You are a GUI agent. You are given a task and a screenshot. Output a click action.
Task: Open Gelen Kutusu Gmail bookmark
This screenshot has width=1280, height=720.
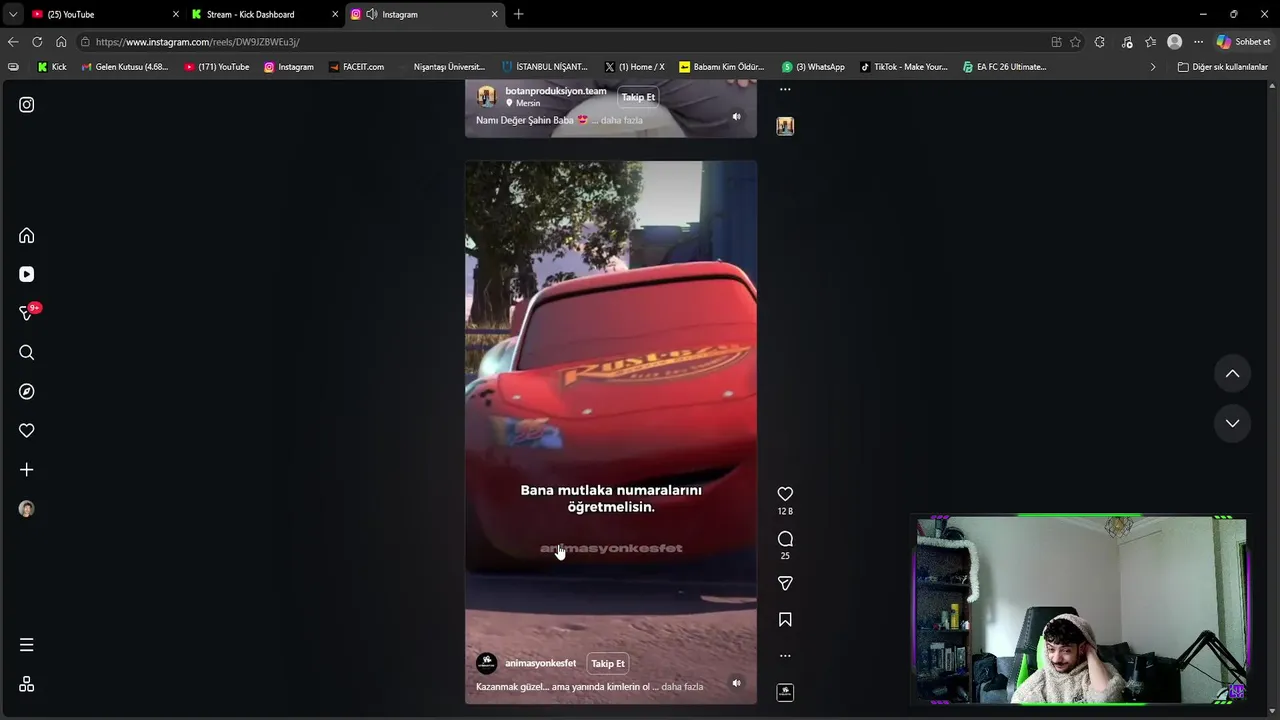coord(125,67)
